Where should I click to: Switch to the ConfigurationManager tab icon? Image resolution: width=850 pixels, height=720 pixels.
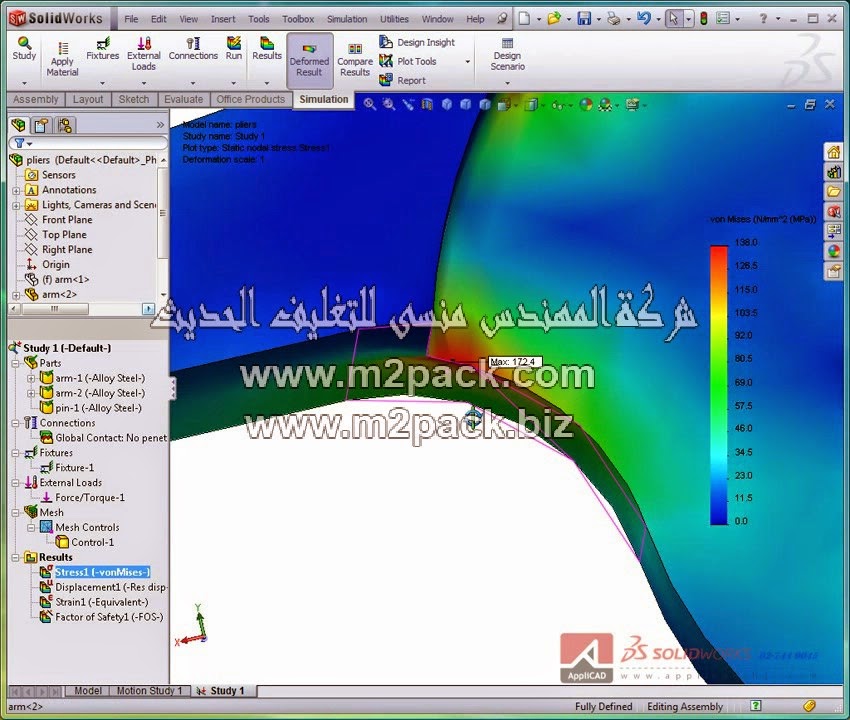click(x=65, y=126)
